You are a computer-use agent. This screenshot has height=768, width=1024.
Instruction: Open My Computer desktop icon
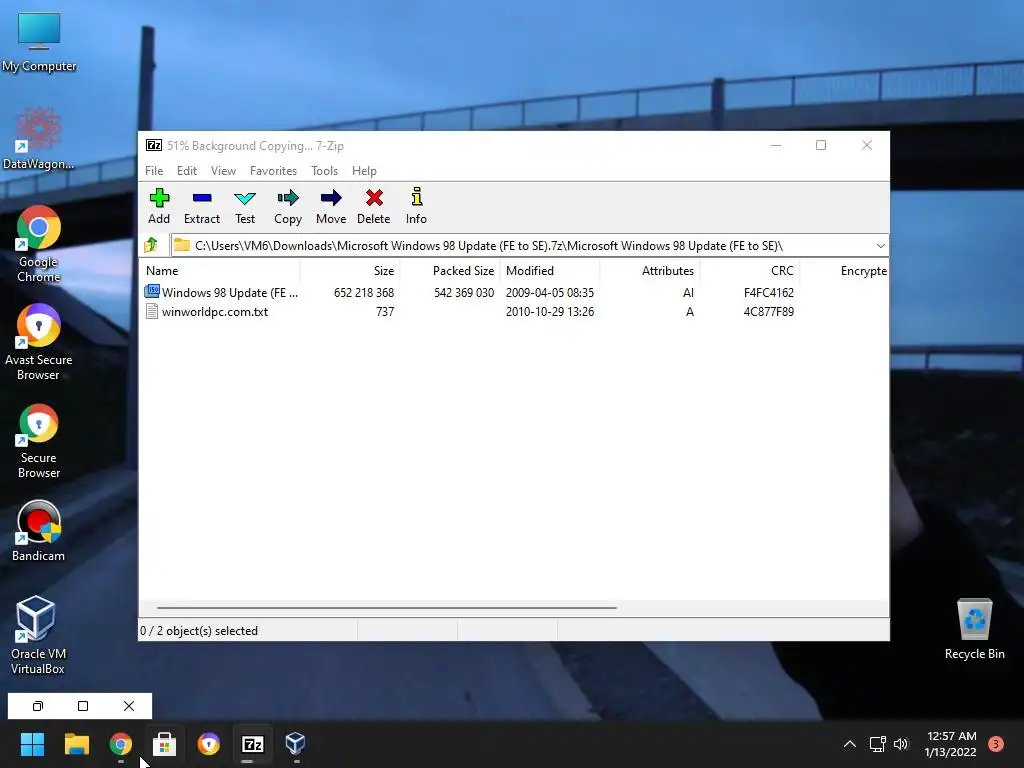coord(39,42)
